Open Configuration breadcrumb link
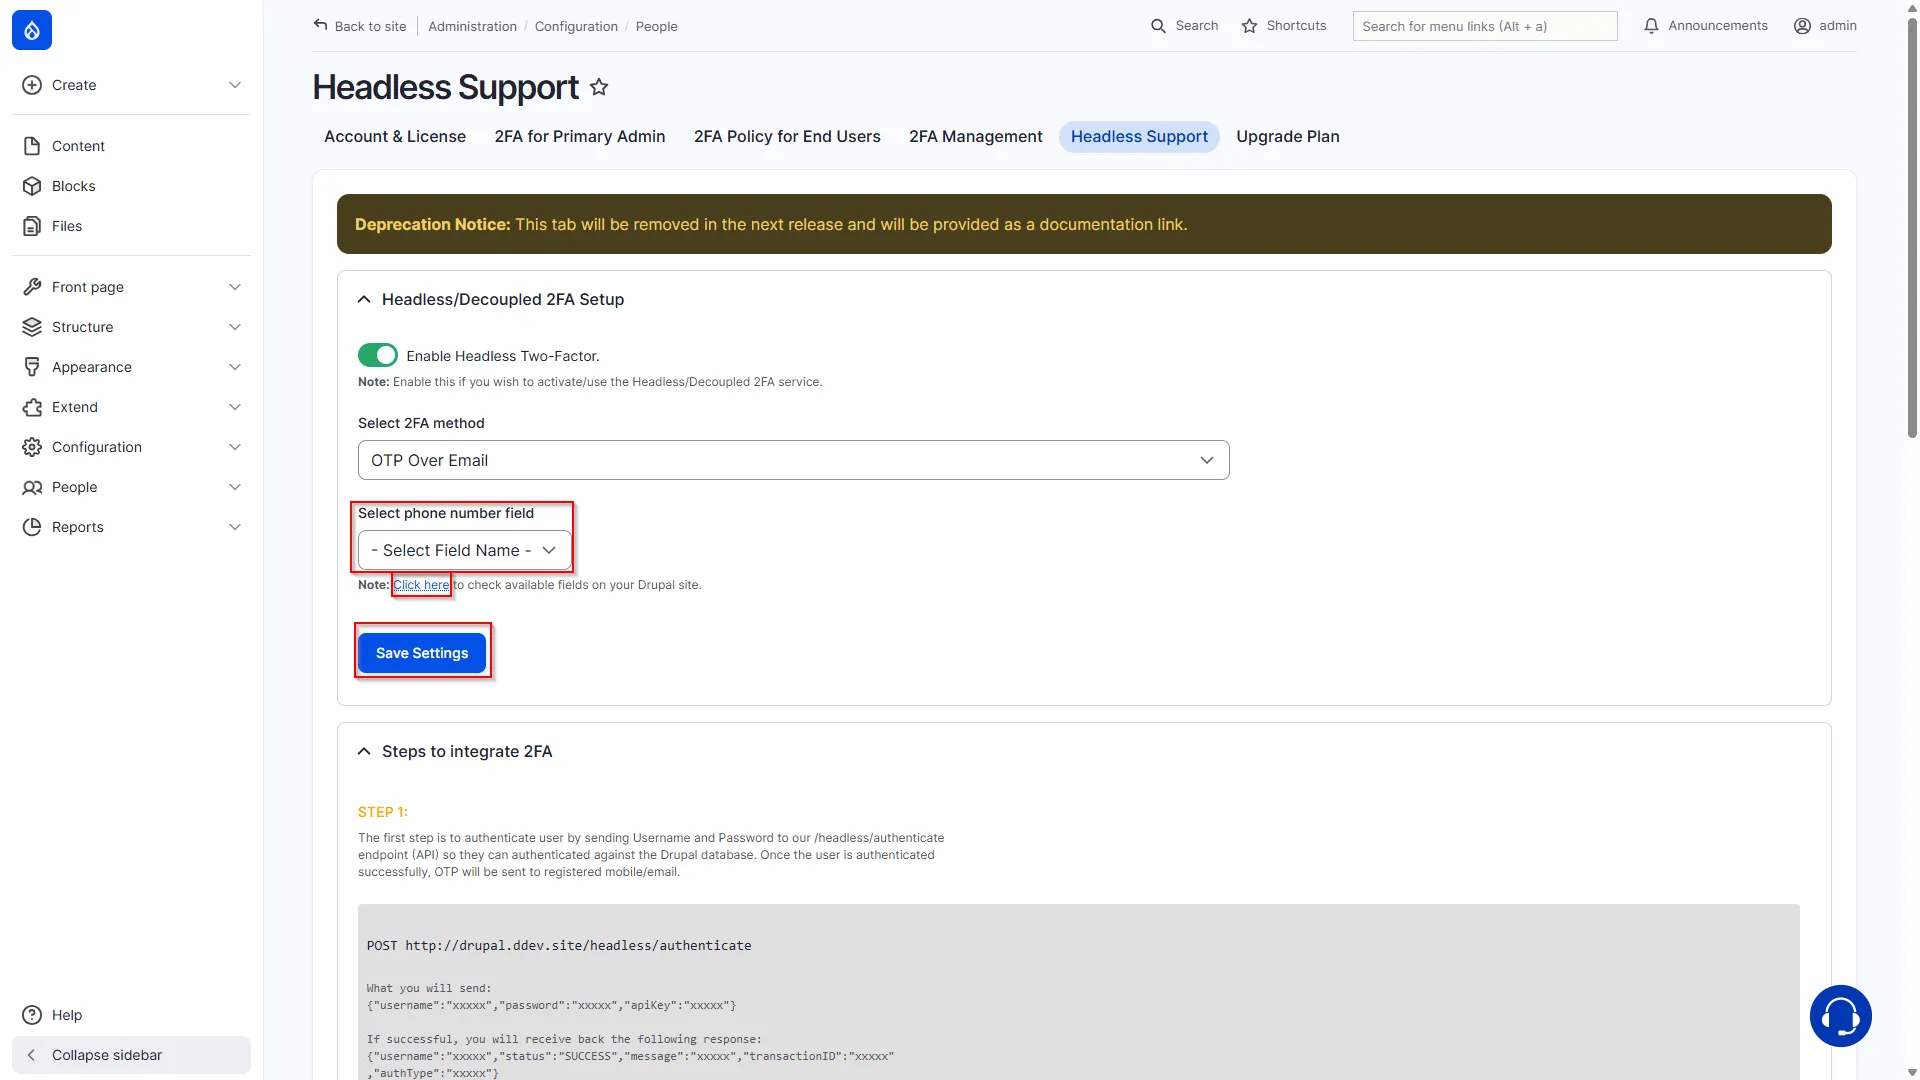The image size is (1920, 1080). 576,27
